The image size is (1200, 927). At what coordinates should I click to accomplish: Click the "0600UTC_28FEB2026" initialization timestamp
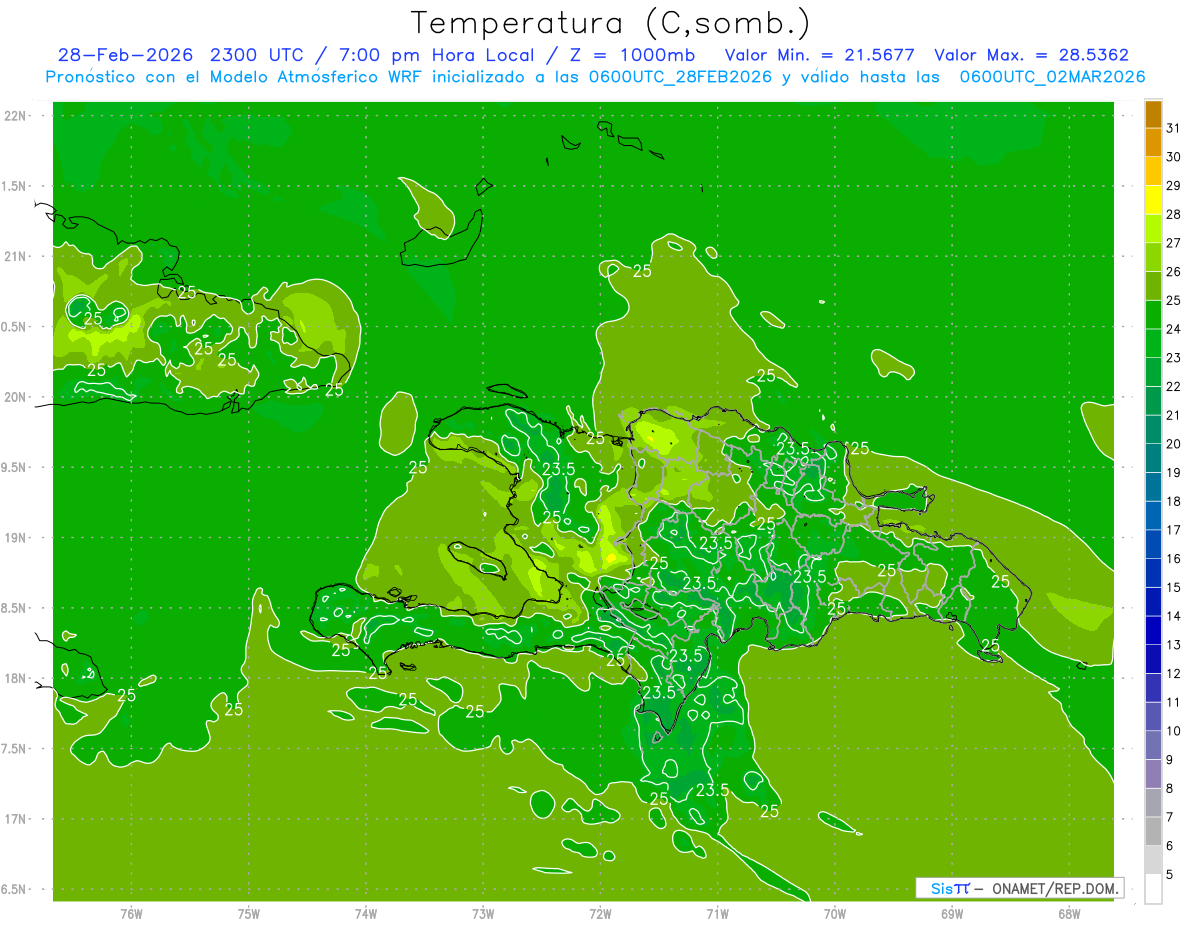click(x=679, y=77)
